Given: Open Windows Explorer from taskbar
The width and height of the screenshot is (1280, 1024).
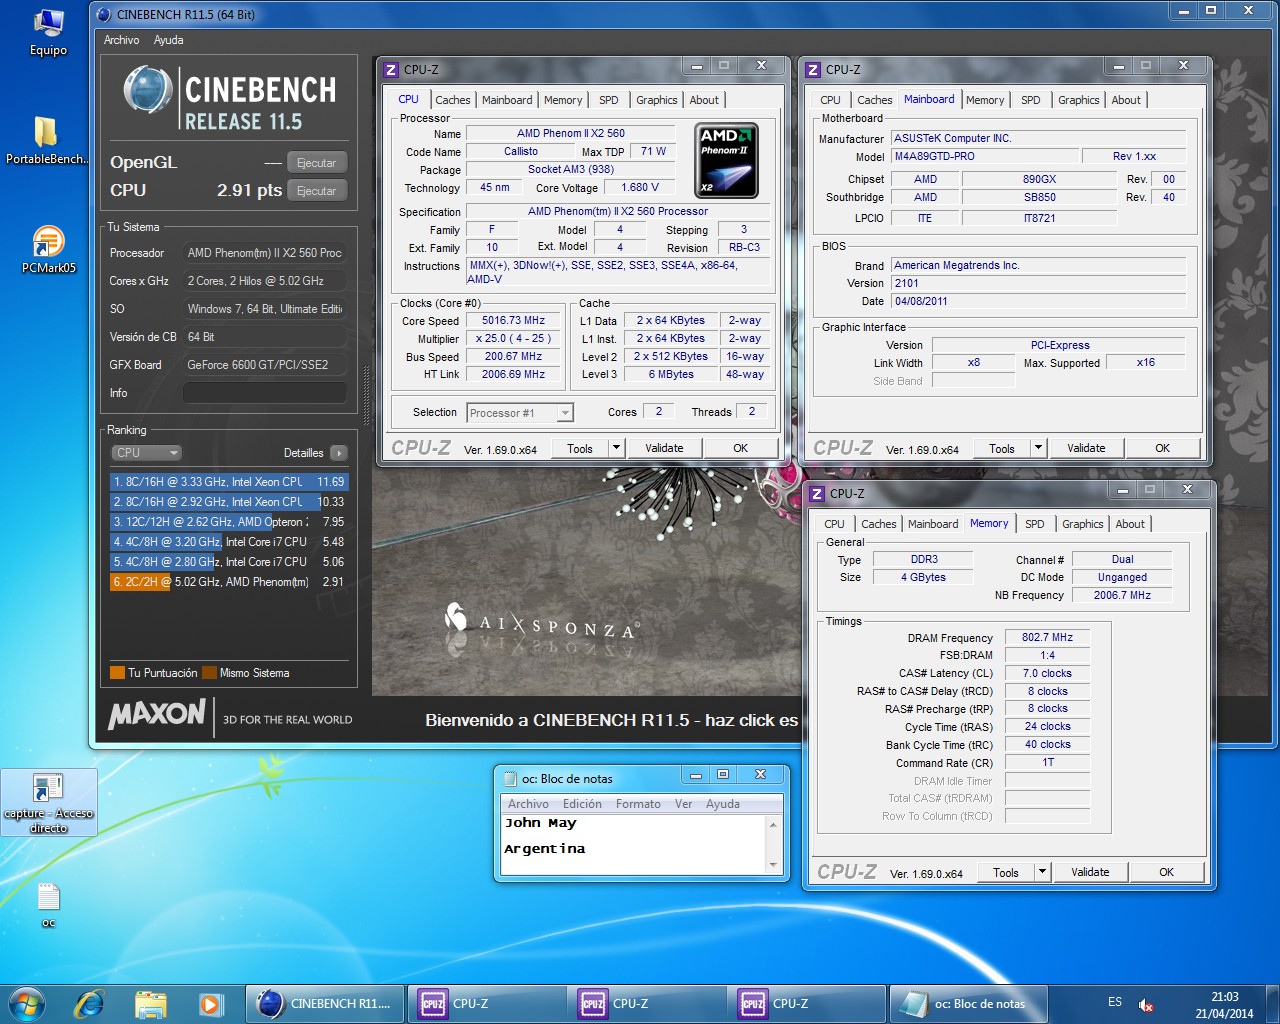Looking at the screenshot, I should [150, 1004].
